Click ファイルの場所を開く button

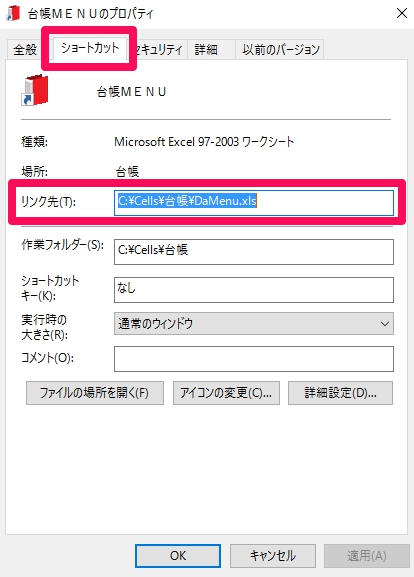tap(95, 393)
